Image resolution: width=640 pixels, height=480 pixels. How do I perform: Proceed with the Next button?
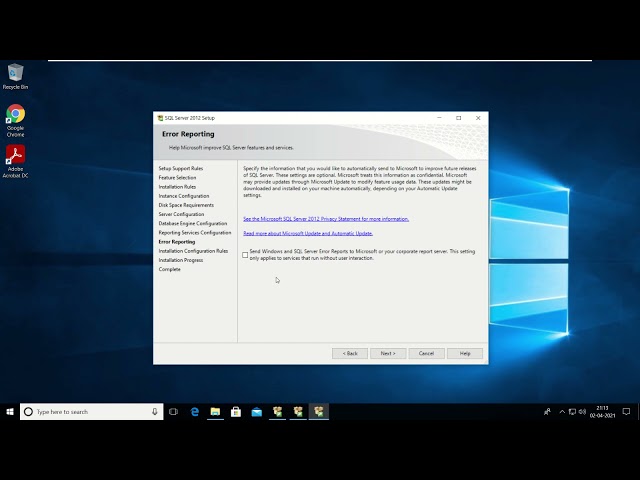pyautogui.click(x=388, y=353)
